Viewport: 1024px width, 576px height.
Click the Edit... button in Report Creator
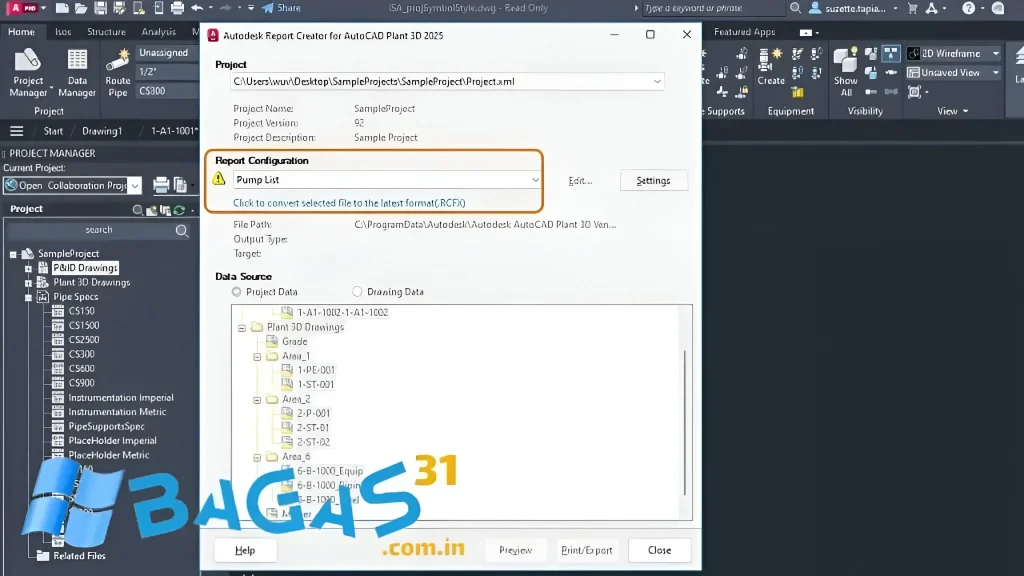click(580, 181)
